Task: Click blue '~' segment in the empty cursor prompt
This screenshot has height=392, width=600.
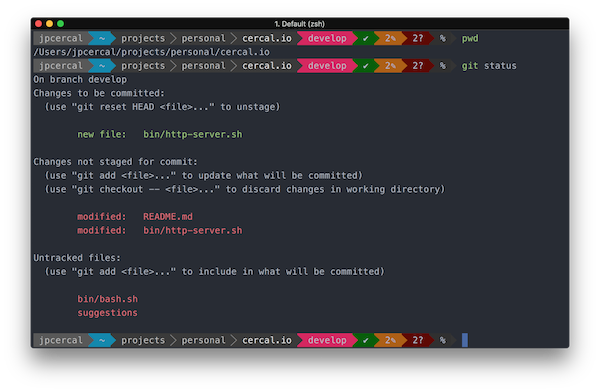Action: 102,340
